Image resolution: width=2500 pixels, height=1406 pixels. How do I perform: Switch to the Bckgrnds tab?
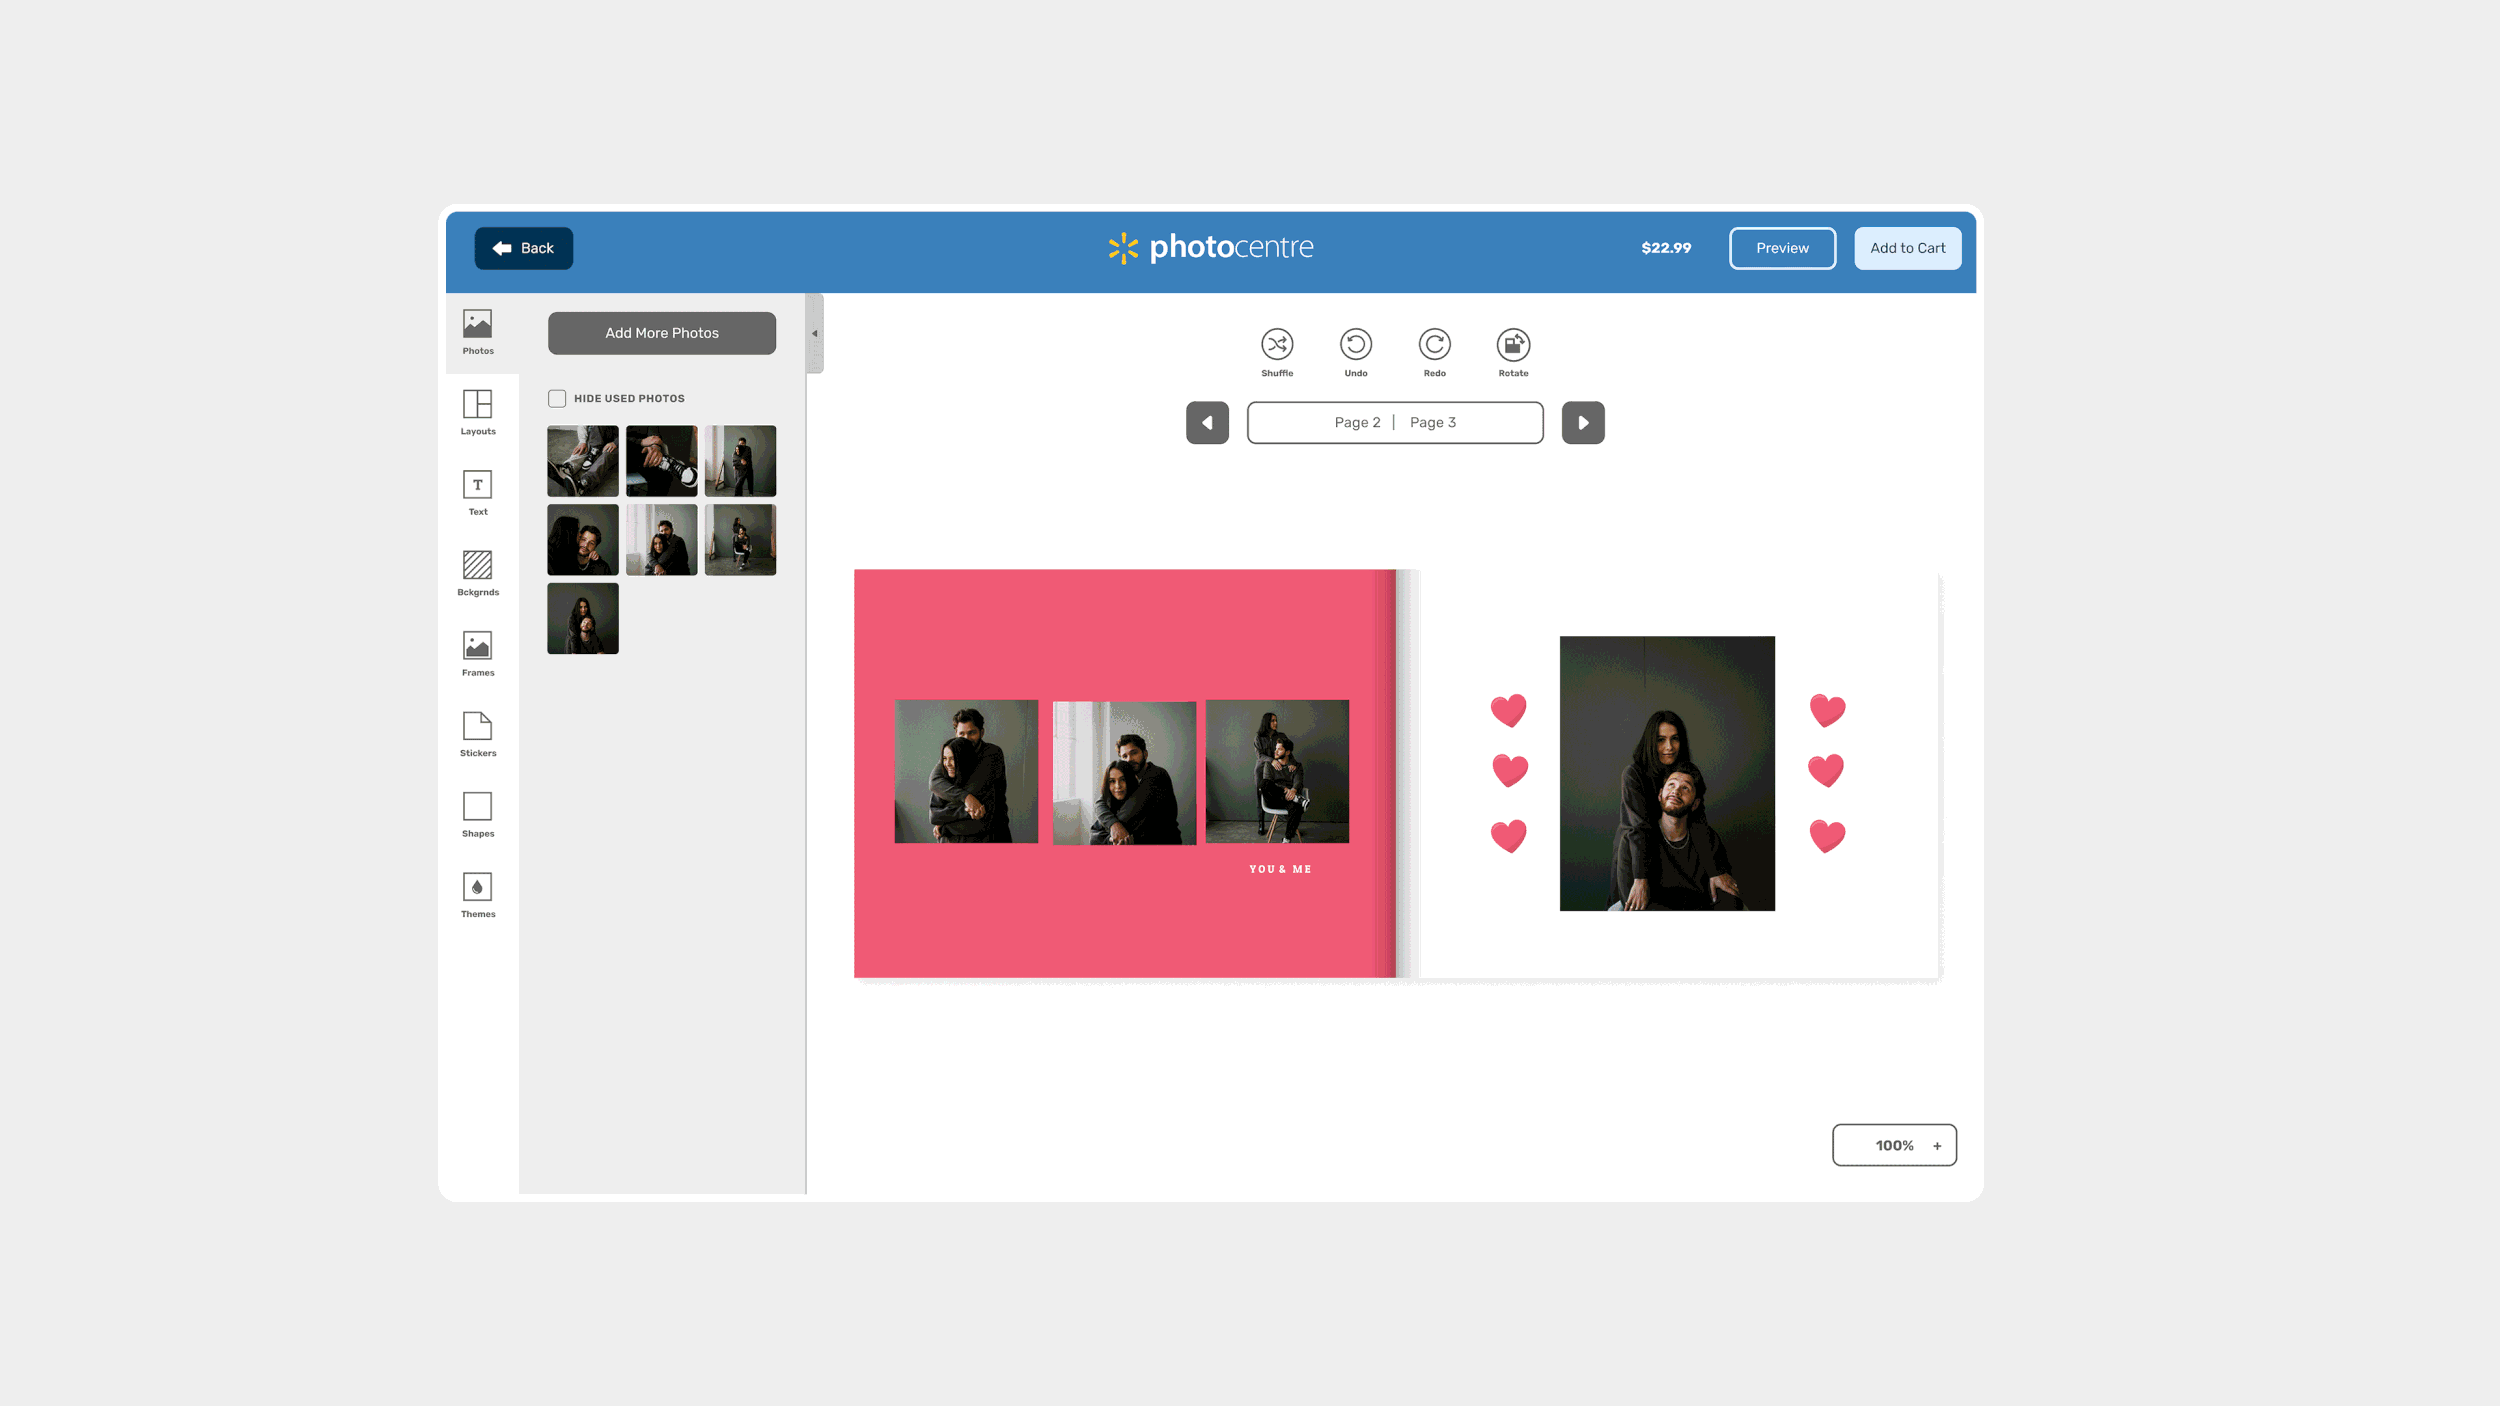[478, 572]
